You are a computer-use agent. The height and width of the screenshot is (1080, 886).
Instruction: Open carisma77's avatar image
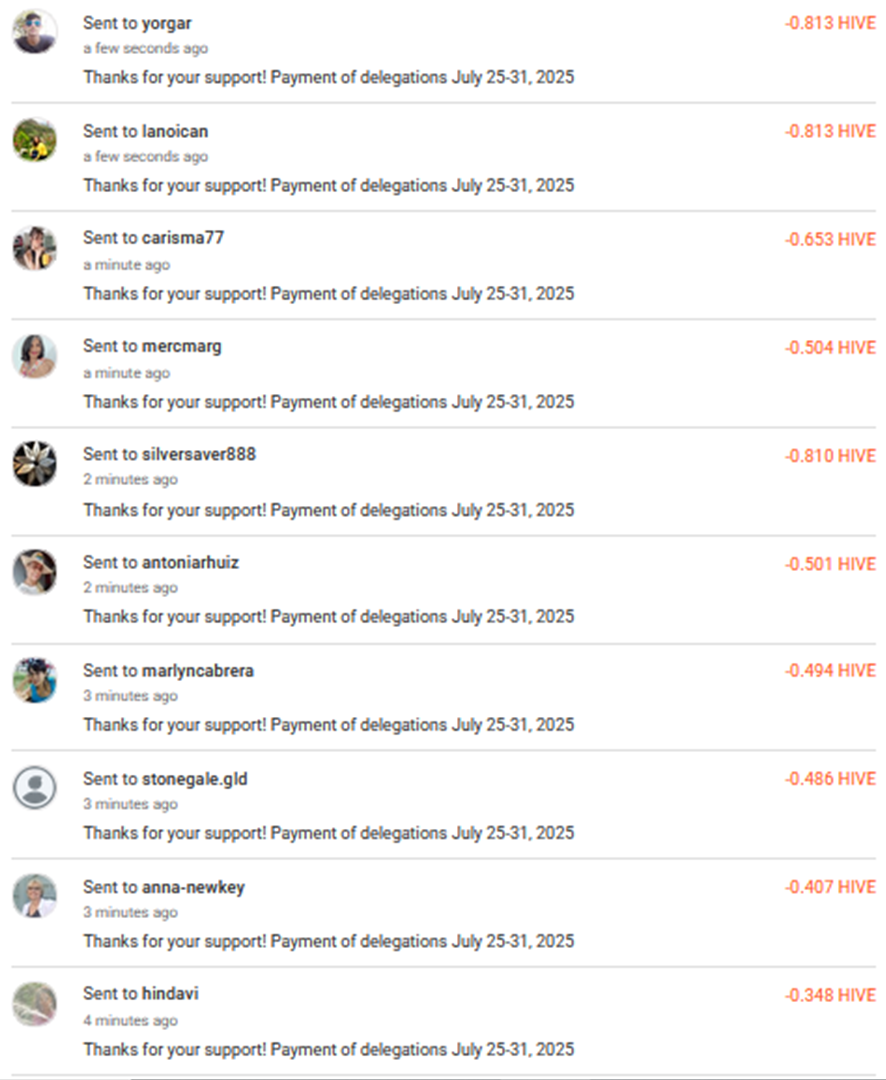coord(34,248)
